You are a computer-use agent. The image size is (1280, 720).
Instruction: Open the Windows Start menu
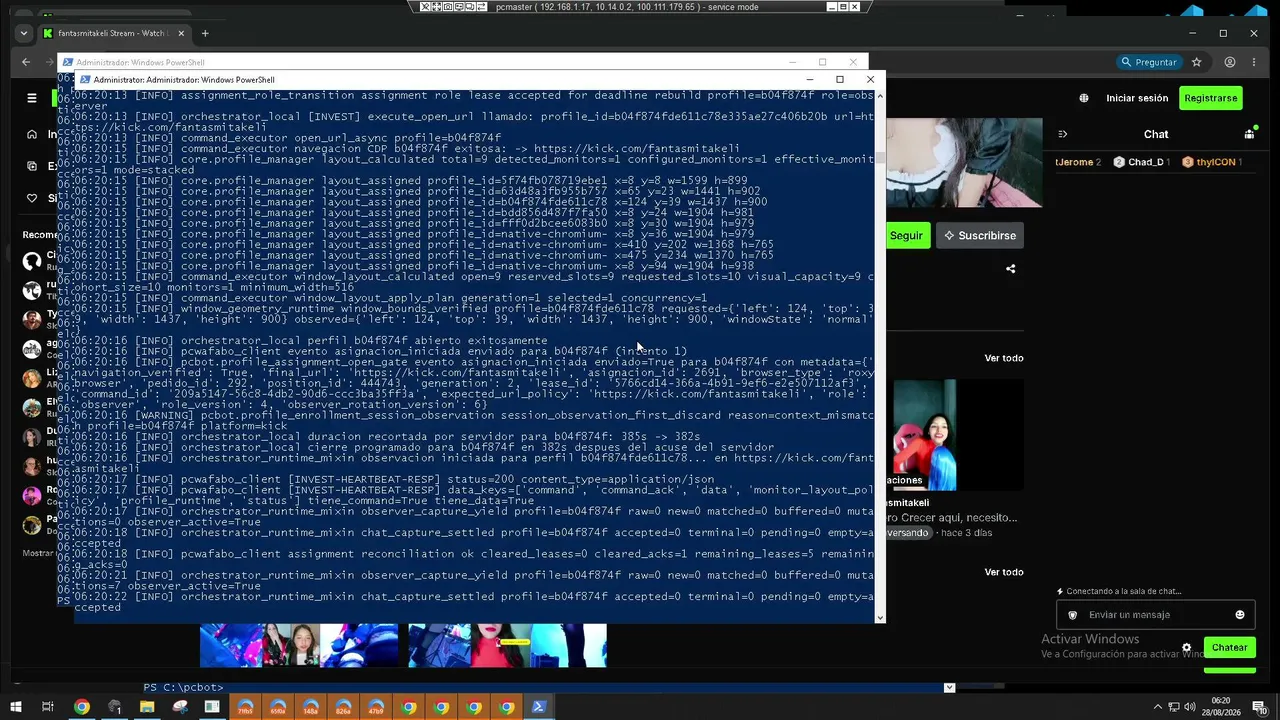point(18,707)
